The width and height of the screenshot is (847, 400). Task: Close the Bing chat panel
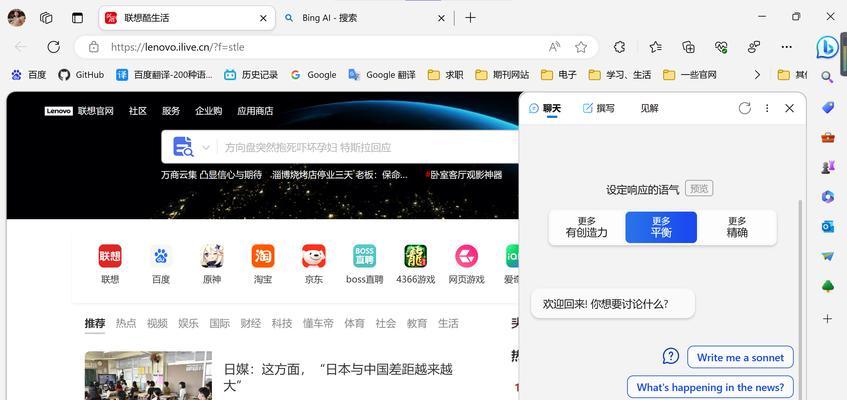coord(789,108)
